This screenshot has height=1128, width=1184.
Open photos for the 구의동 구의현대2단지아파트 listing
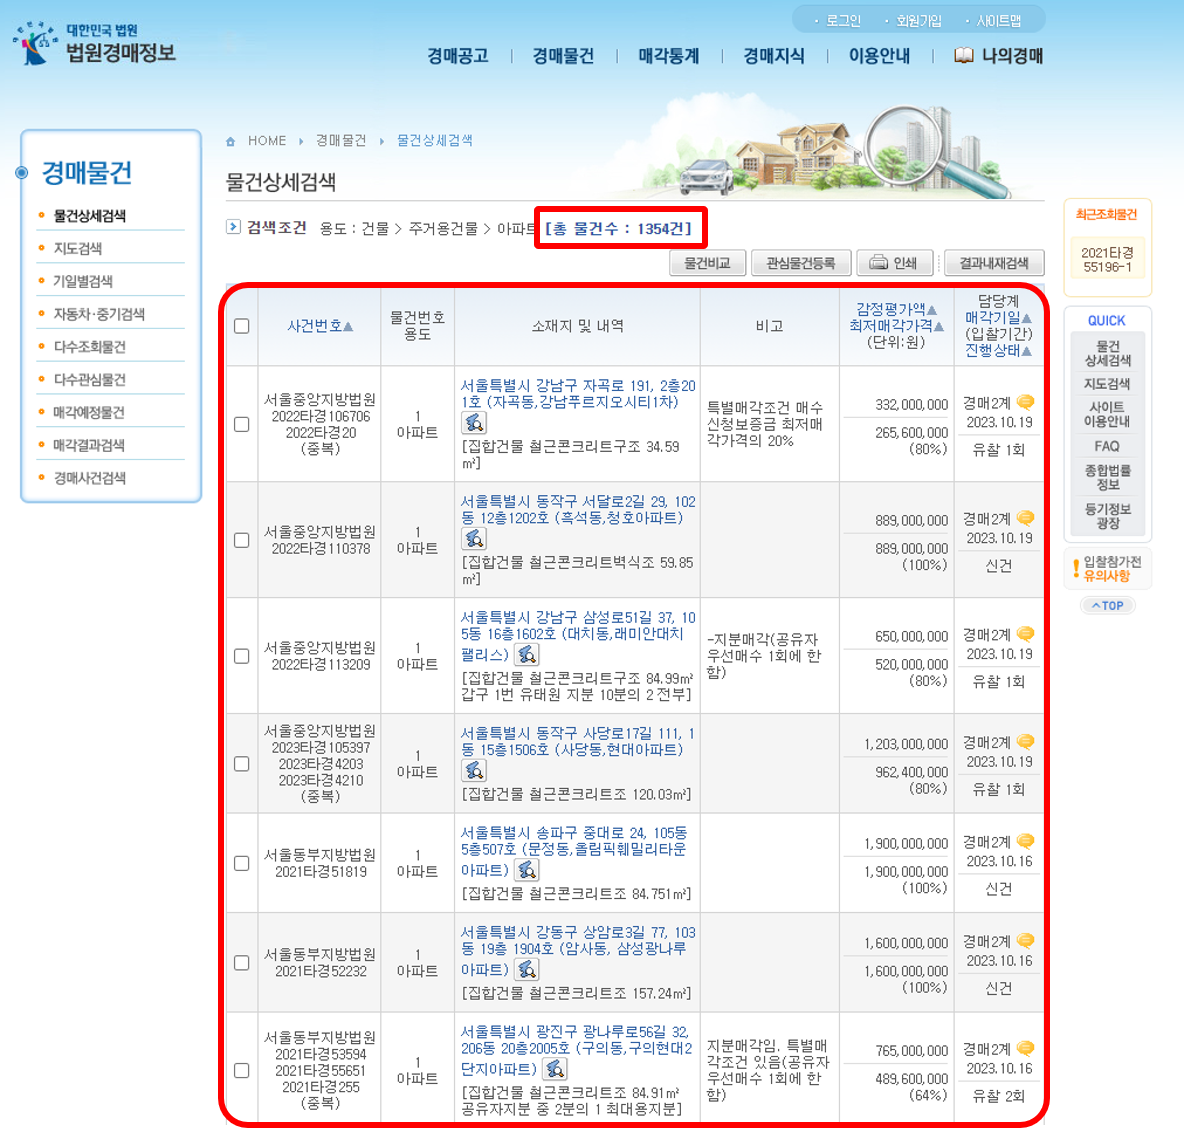[x=555, y=1069]
